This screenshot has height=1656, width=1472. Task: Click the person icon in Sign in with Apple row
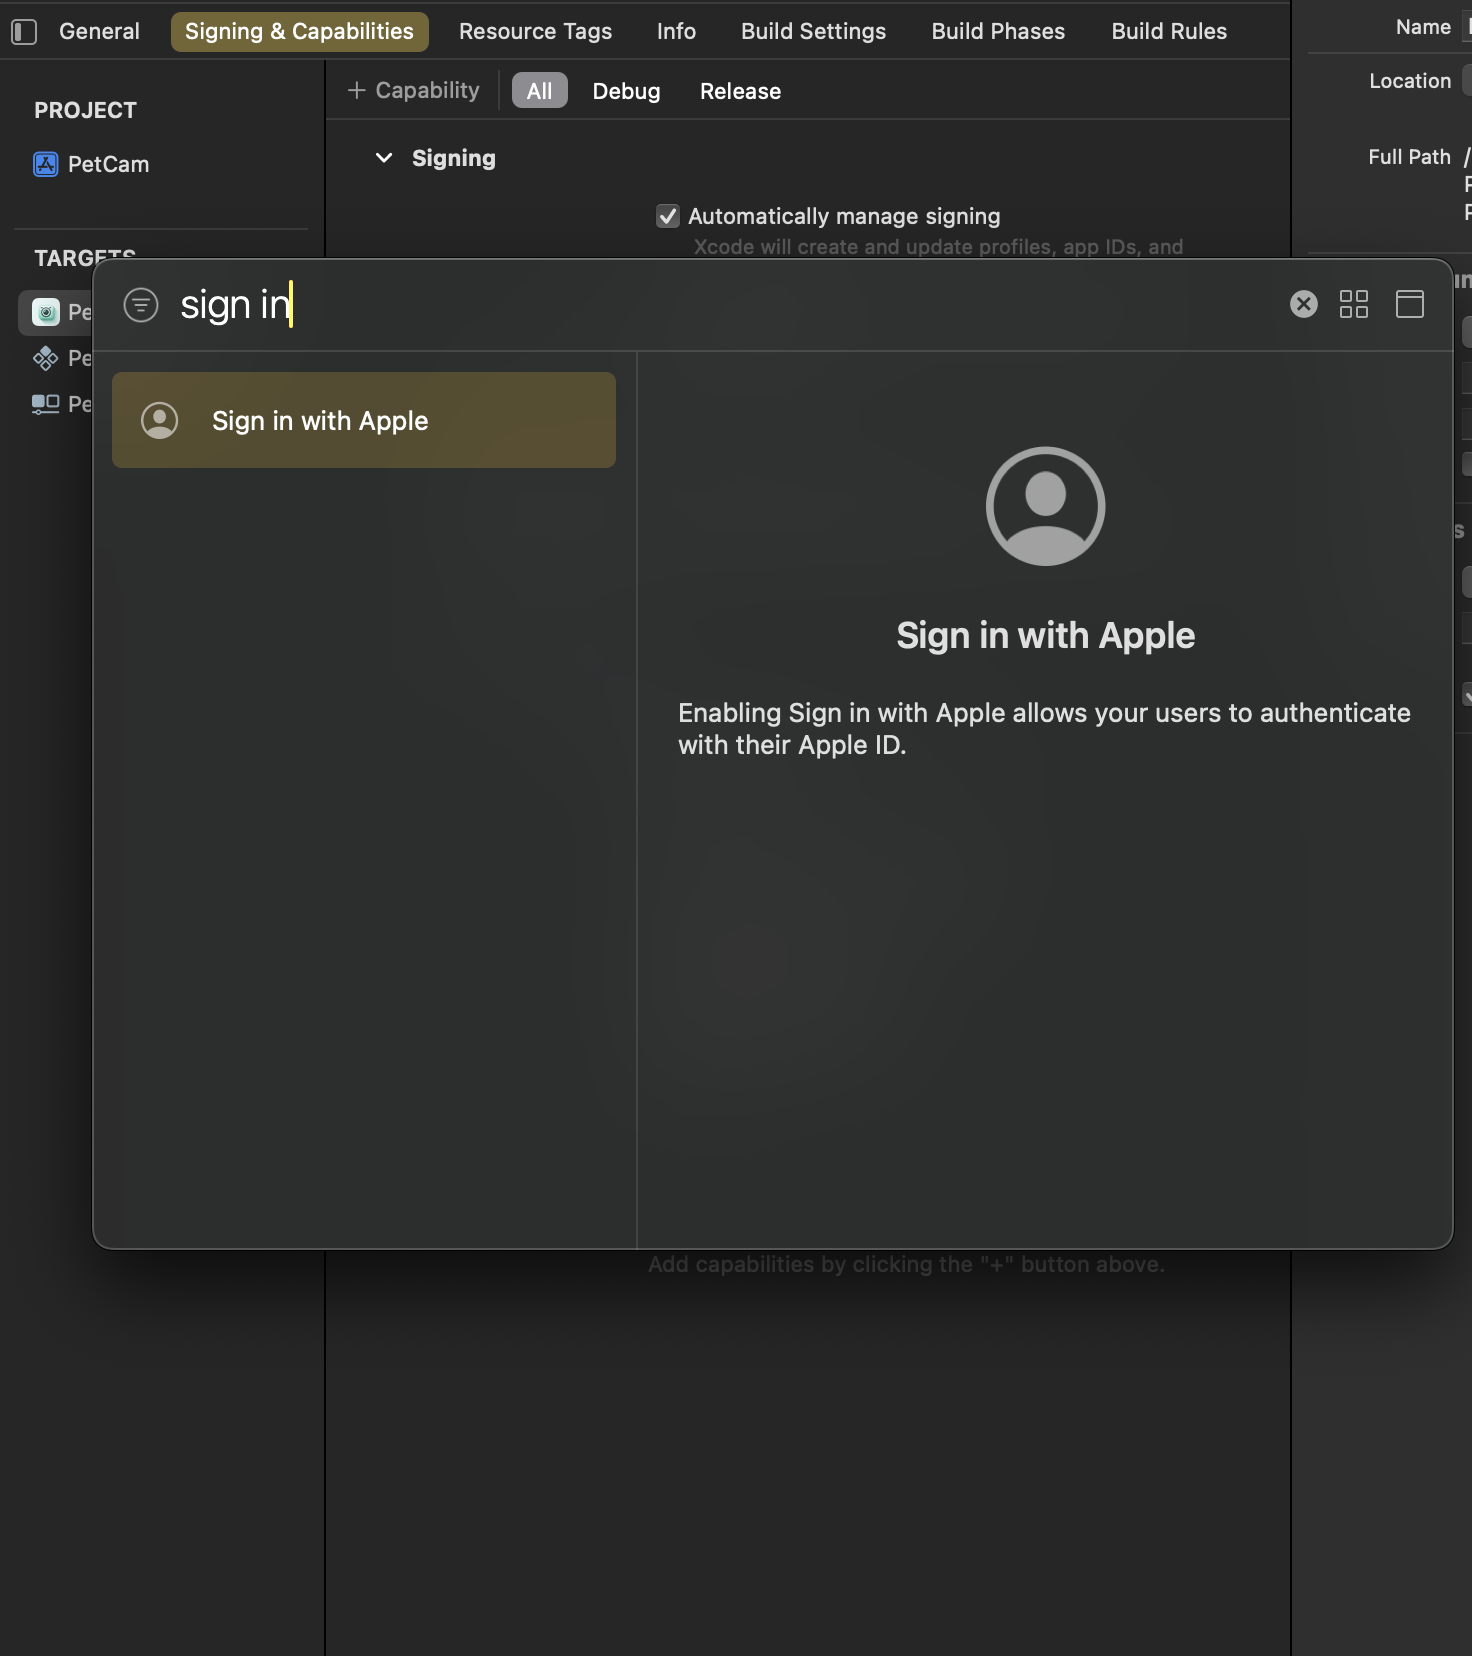point(160,420)
